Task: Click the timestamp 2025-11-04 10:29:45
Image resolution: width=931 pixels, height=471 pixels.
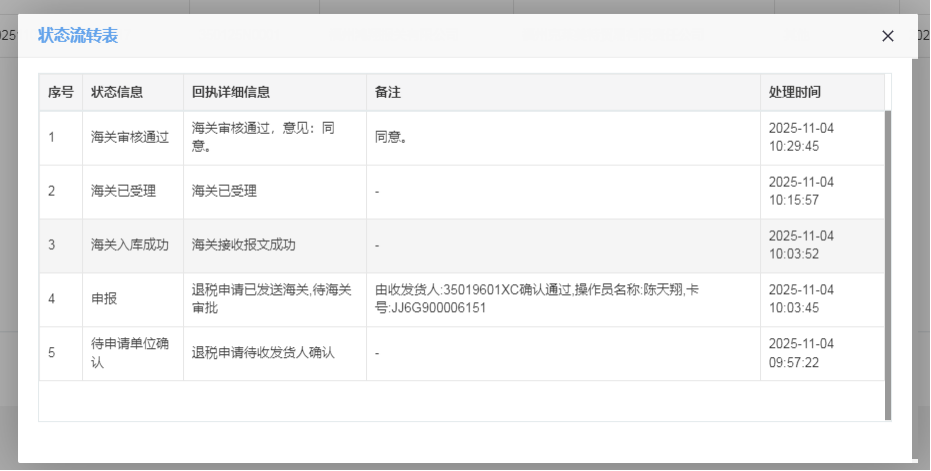Action: click(x=801, y=138)
